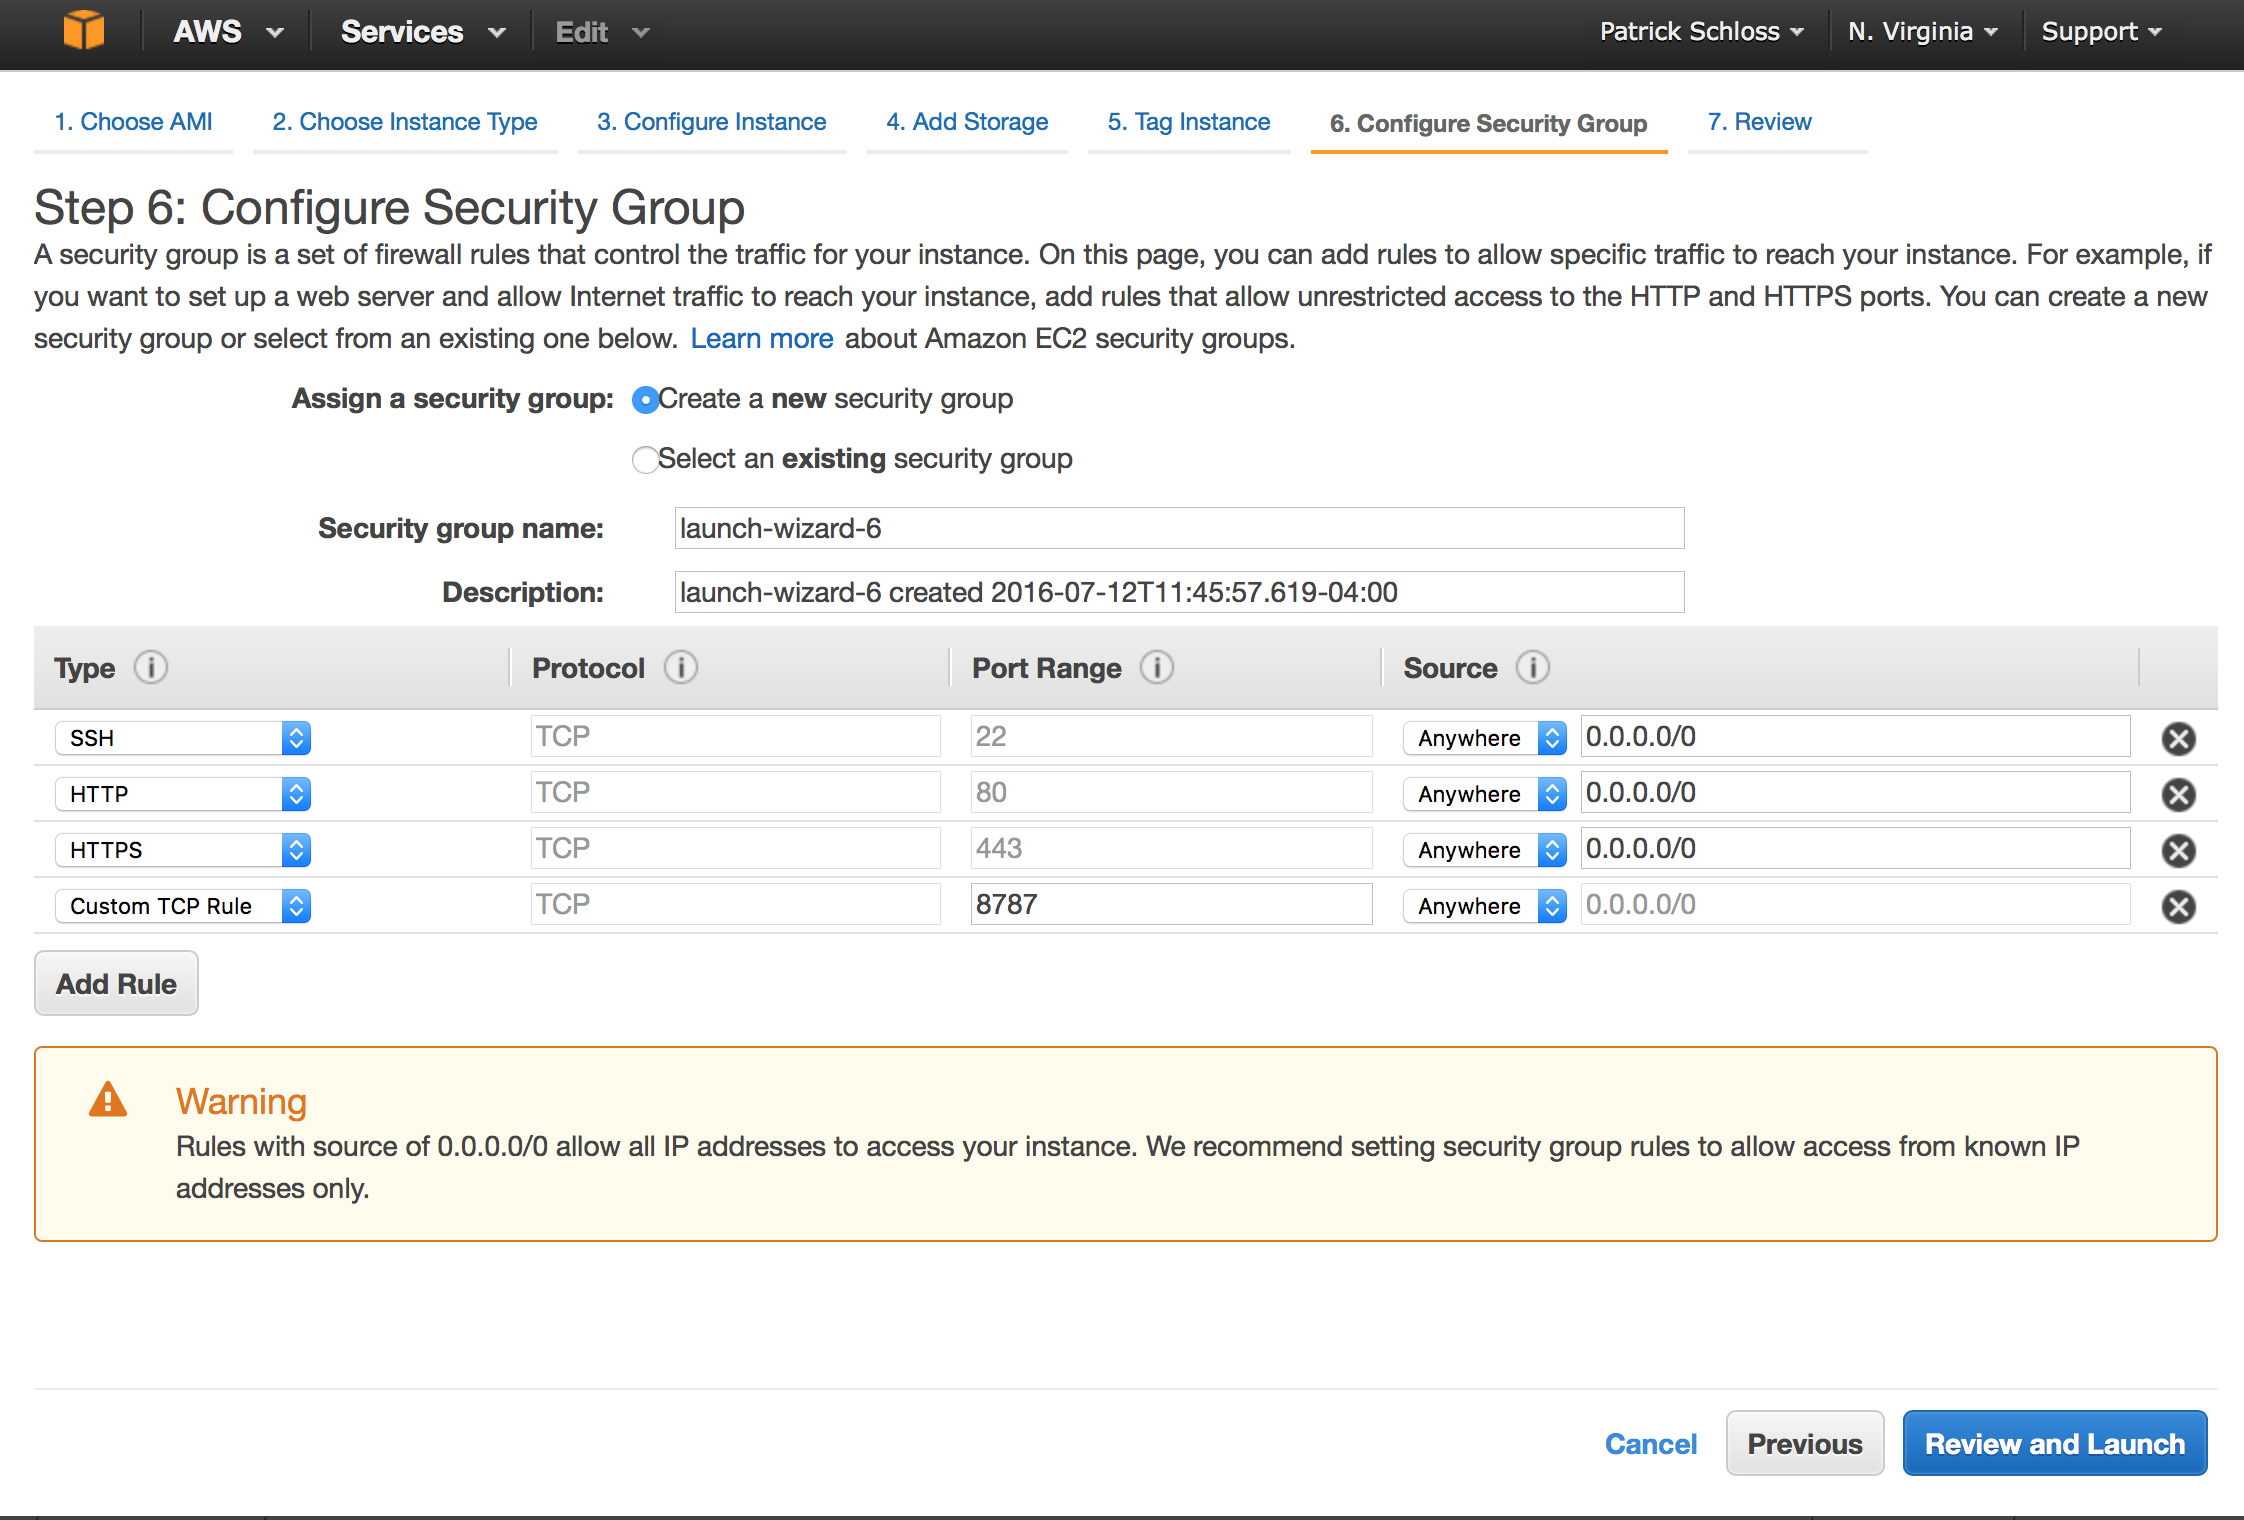Click the HTTPS type dropdown arrow

click(297, 848)
